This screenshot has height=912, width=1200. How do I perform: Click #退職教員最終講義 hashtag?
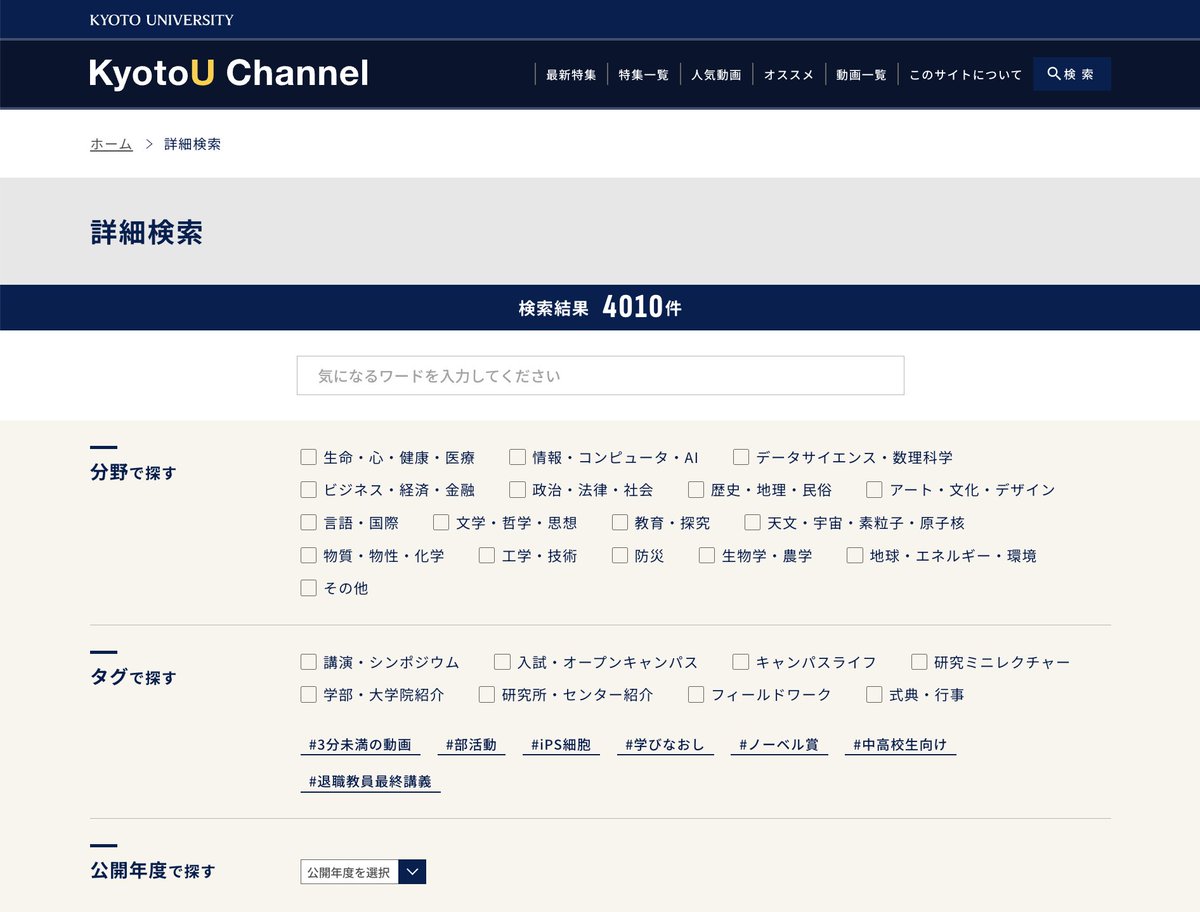click(x=370, y=782)
